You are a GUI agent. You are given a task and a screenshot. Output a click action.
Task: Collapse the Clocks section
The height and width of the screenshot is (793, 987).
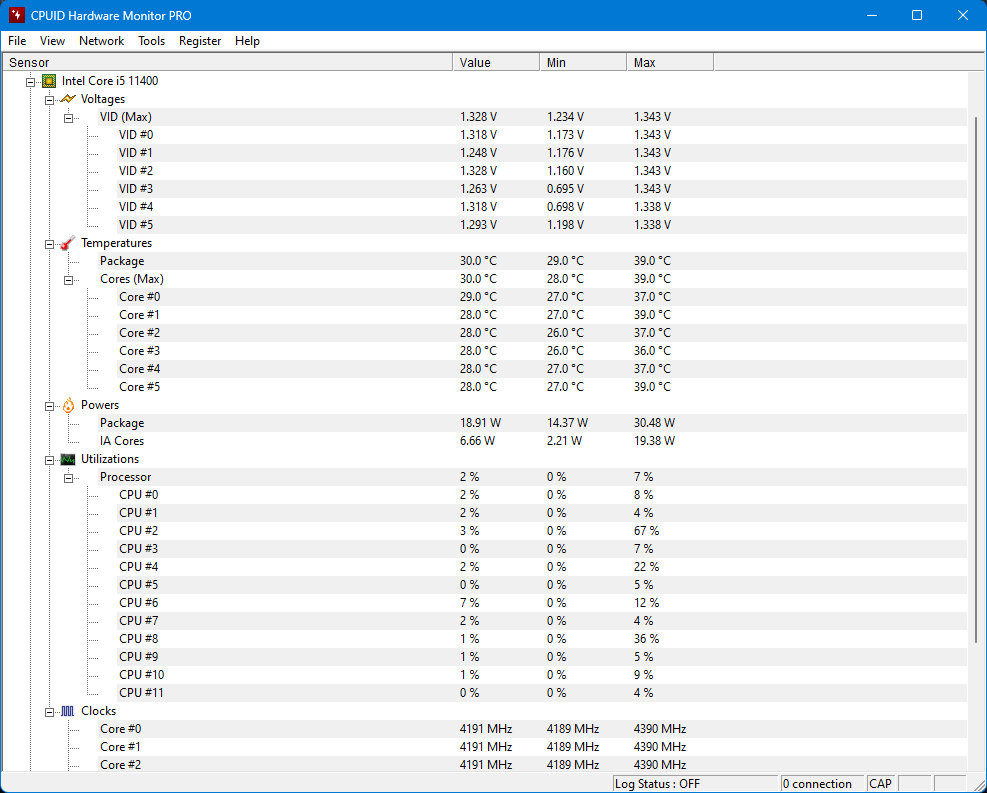[x=49, y=712]
